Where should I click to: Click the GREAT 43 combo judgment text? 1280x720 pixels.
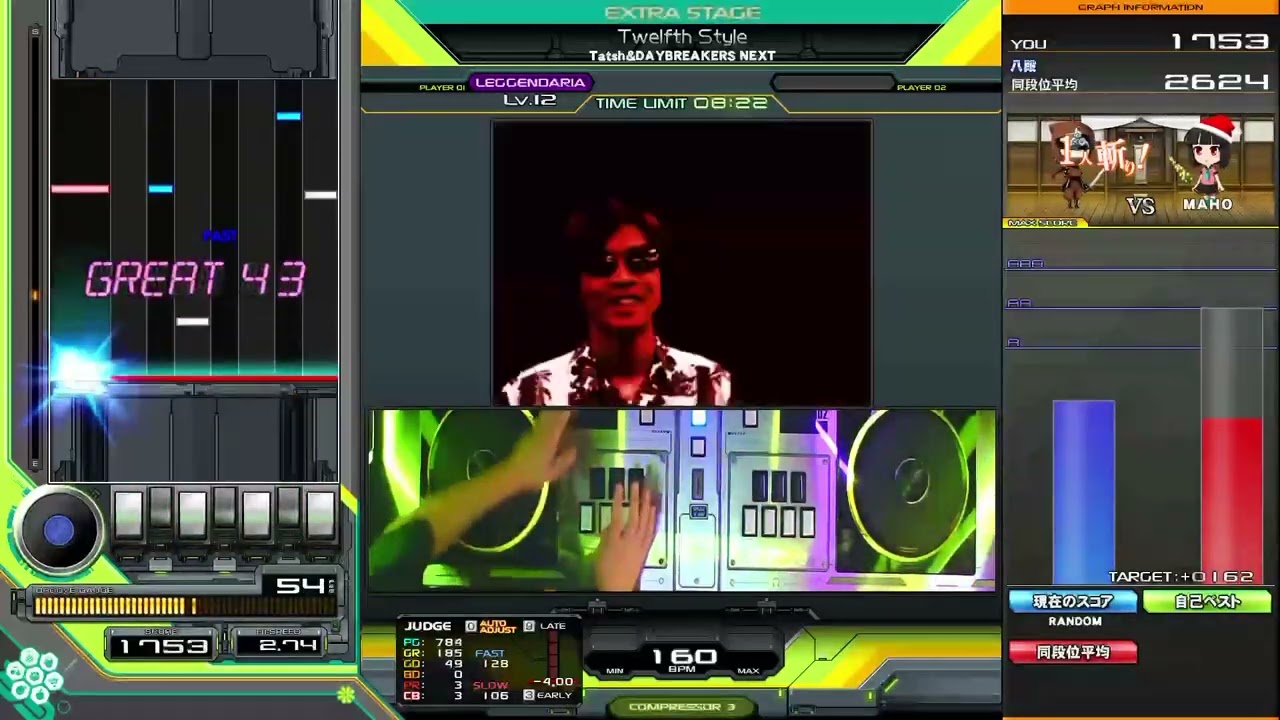pos(195,279)
